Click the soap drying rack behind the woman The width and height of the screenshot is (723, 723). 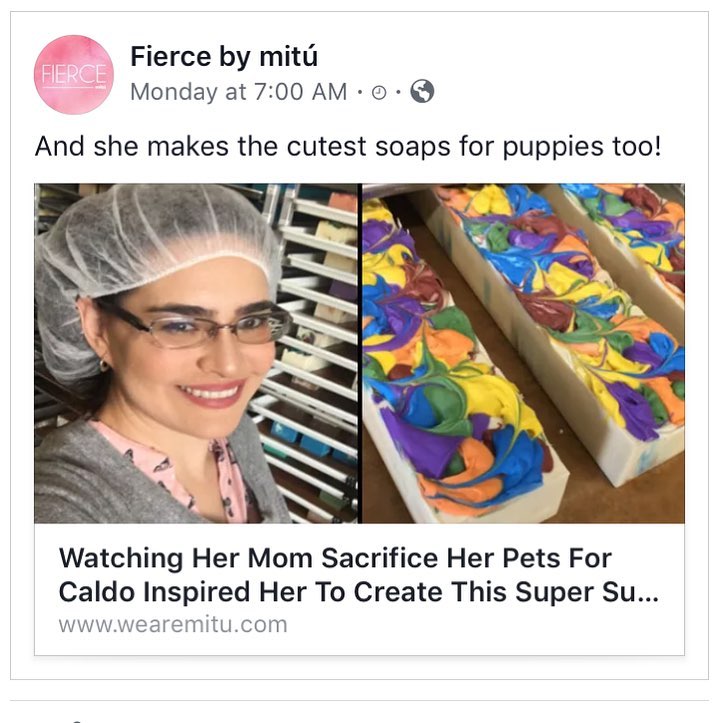[315, 330]
